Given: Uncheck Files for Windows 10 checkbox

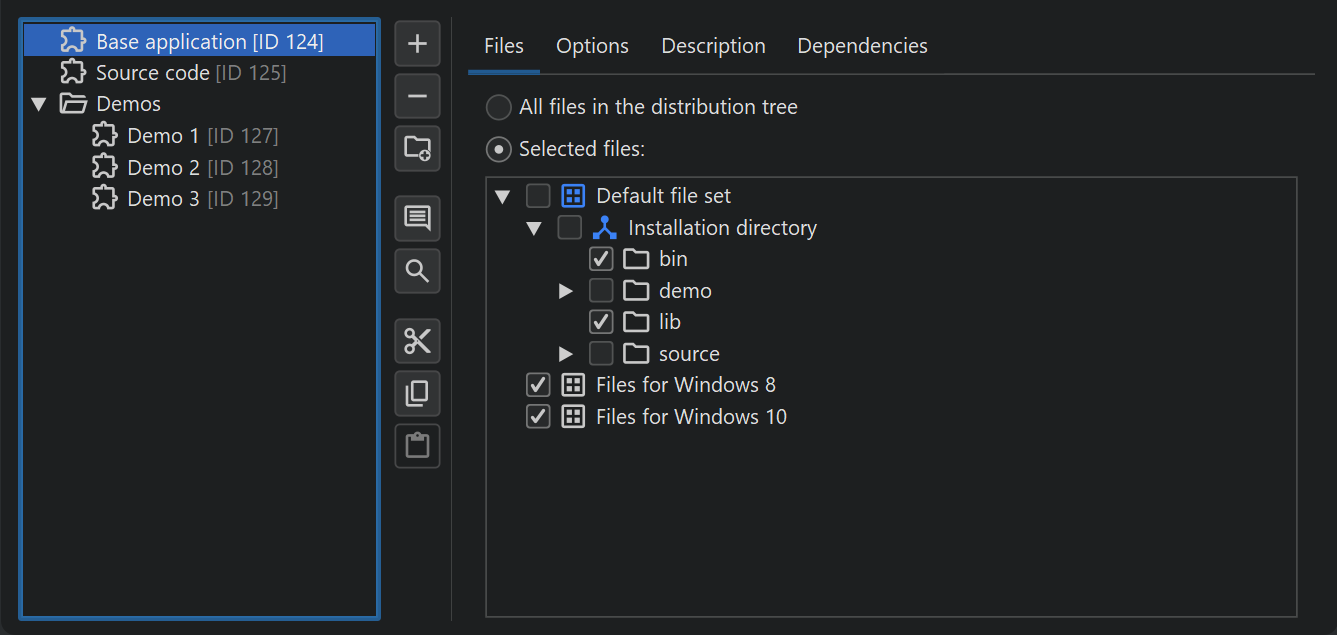Looking at the screenshot, I should [538, 417].
